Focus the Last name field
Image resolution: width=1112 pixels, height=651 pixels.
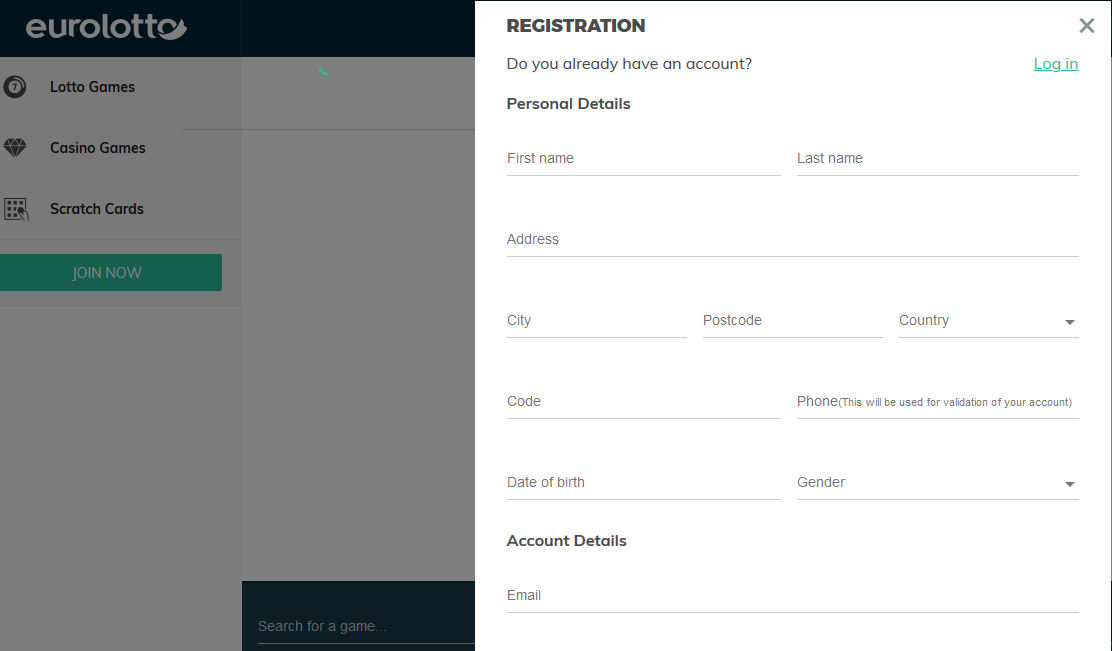click(x=938, y=159)
